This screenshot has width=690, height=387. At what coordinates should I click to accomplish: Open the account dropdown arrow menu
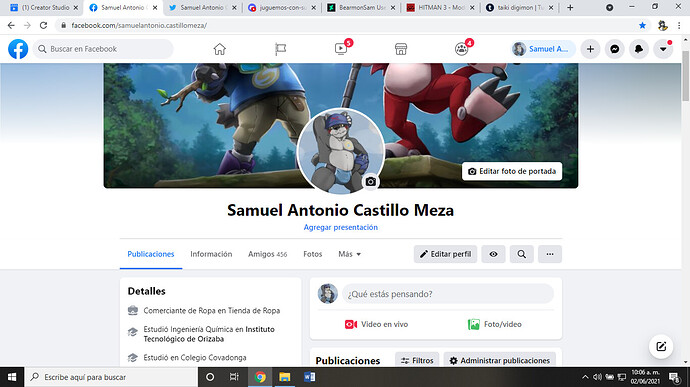coord(663,49)
